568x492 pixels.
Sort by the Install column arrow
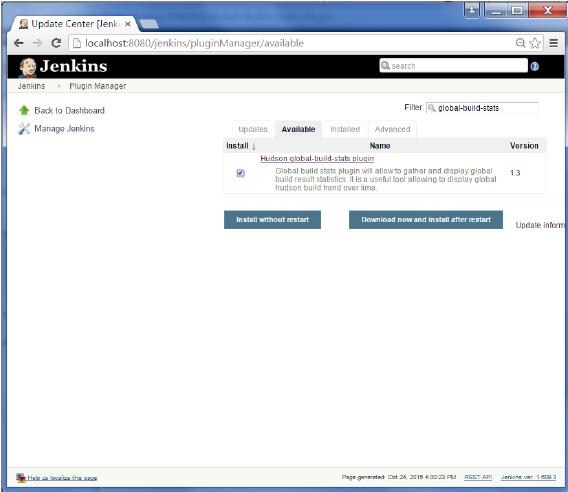coord(254,146)
